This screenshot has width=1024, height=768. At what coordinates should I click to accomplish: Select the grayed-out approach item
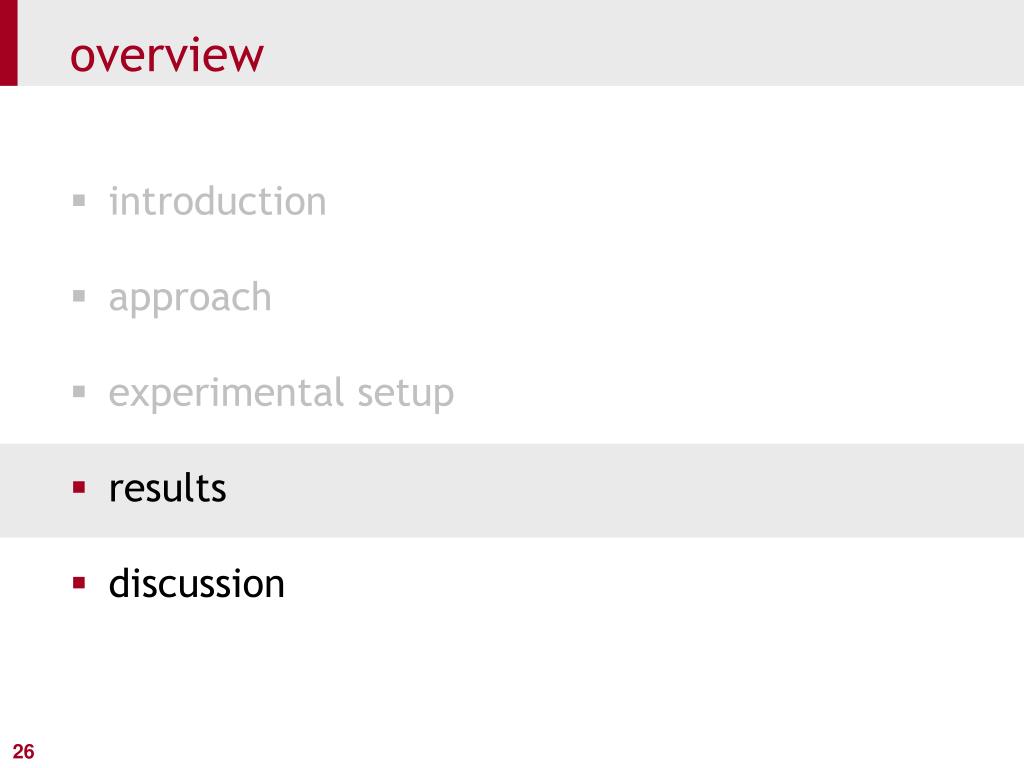[x=190, y=299]
